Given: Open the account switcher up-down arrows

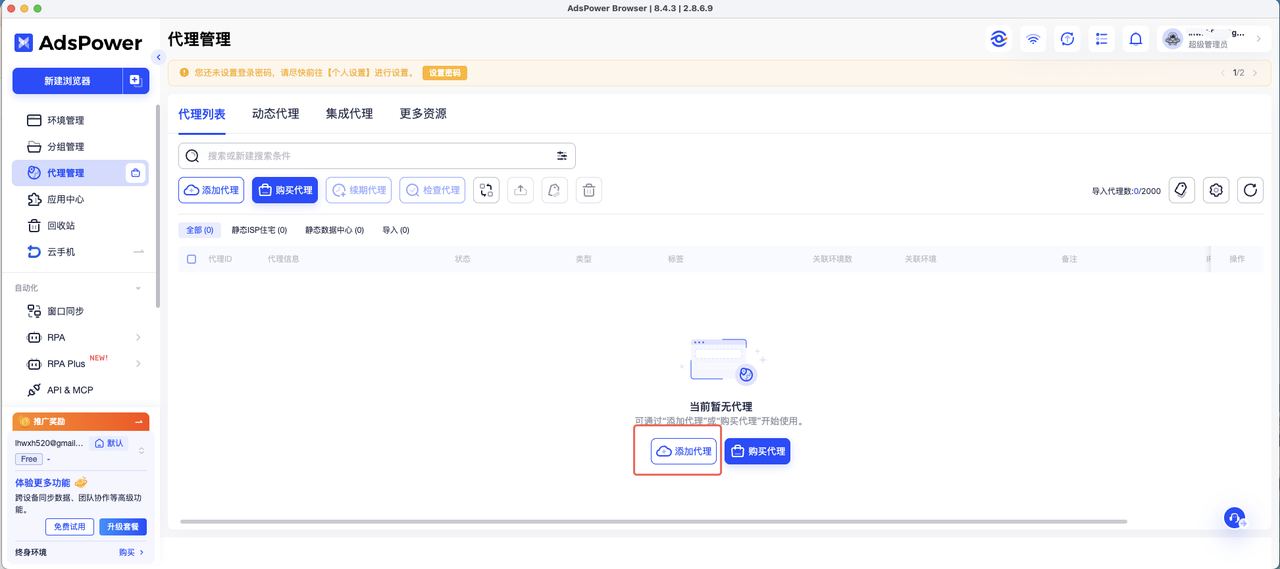Looking at the screenshot, I should 141,451.
